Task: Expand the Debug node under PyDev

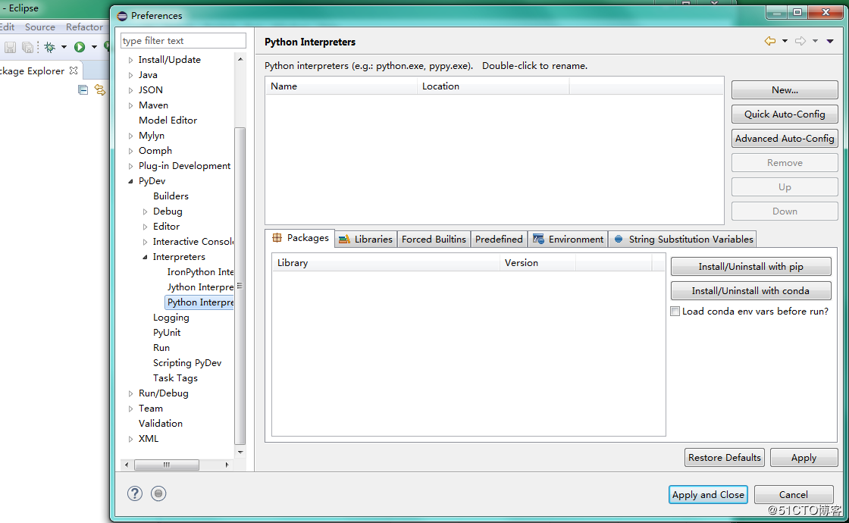Action: pyautogui.click(x=145, y=212)
